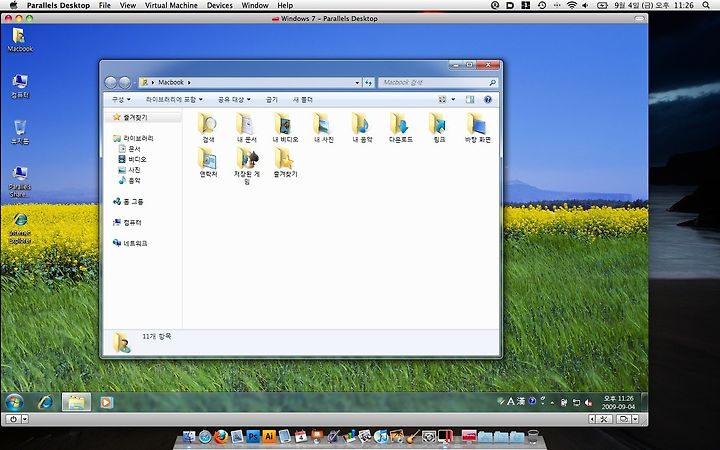
Task: Click the 굽기 toolbar button
Action: click(x=272, y=99)
